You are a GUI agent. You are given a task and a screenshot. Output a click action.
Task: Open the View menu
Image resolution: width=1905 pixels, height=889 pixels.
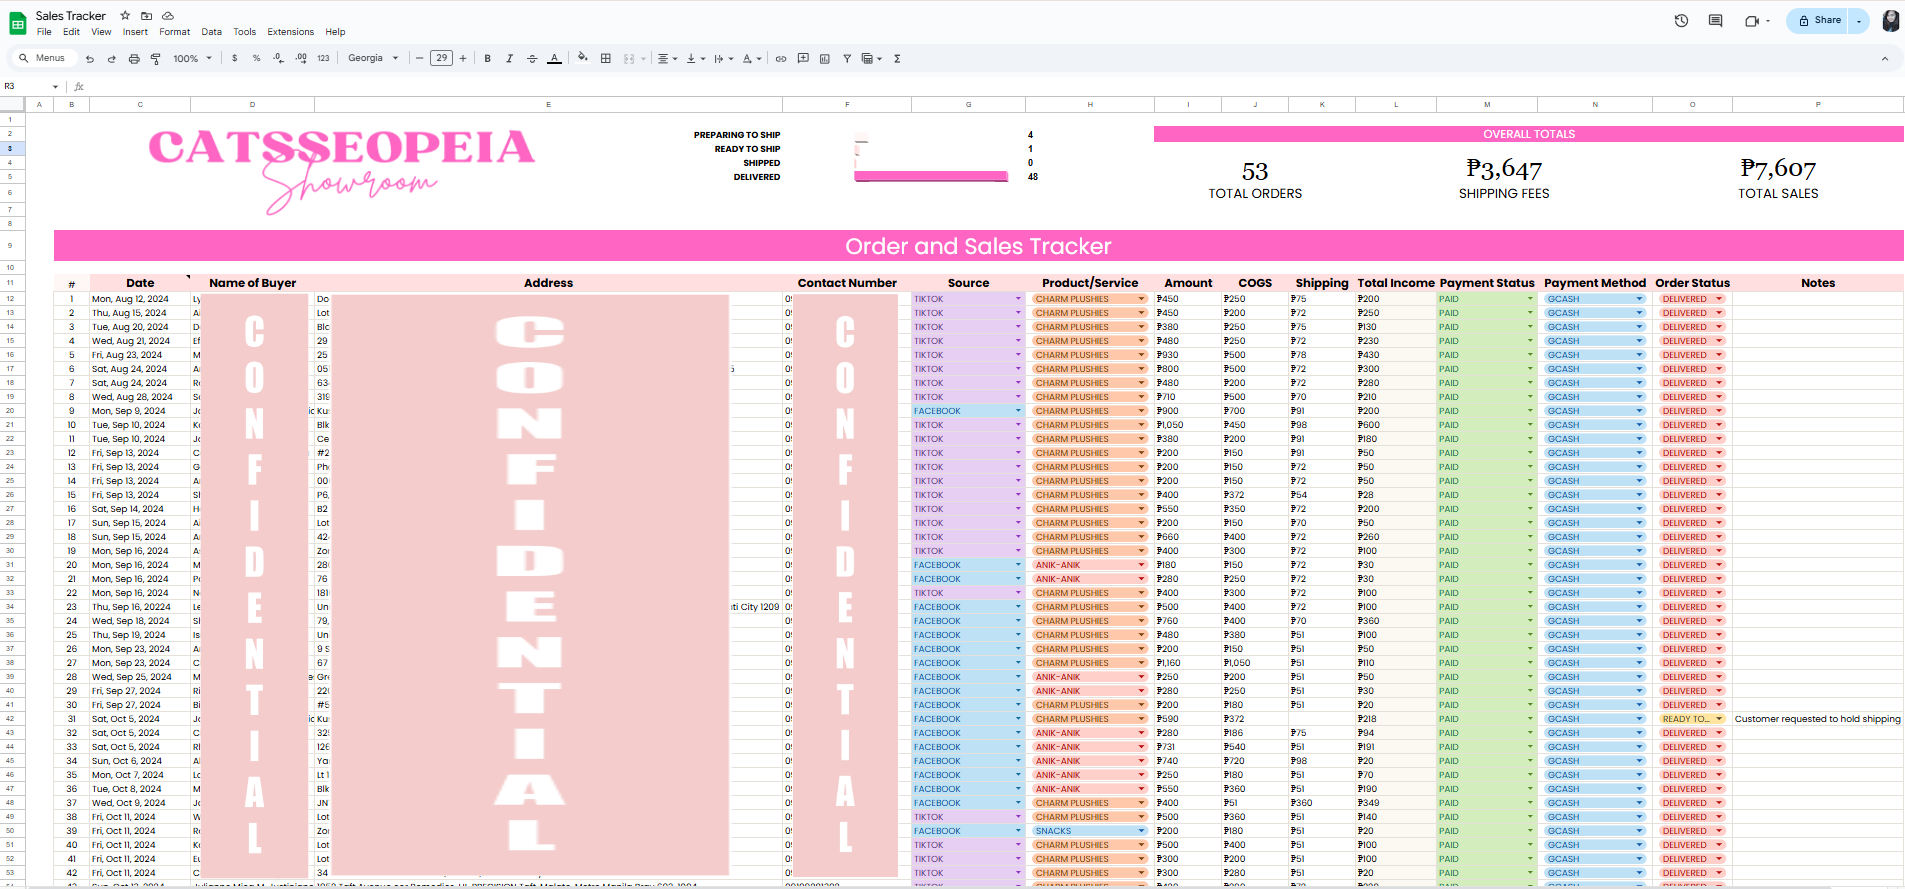(x=101, y=32)
